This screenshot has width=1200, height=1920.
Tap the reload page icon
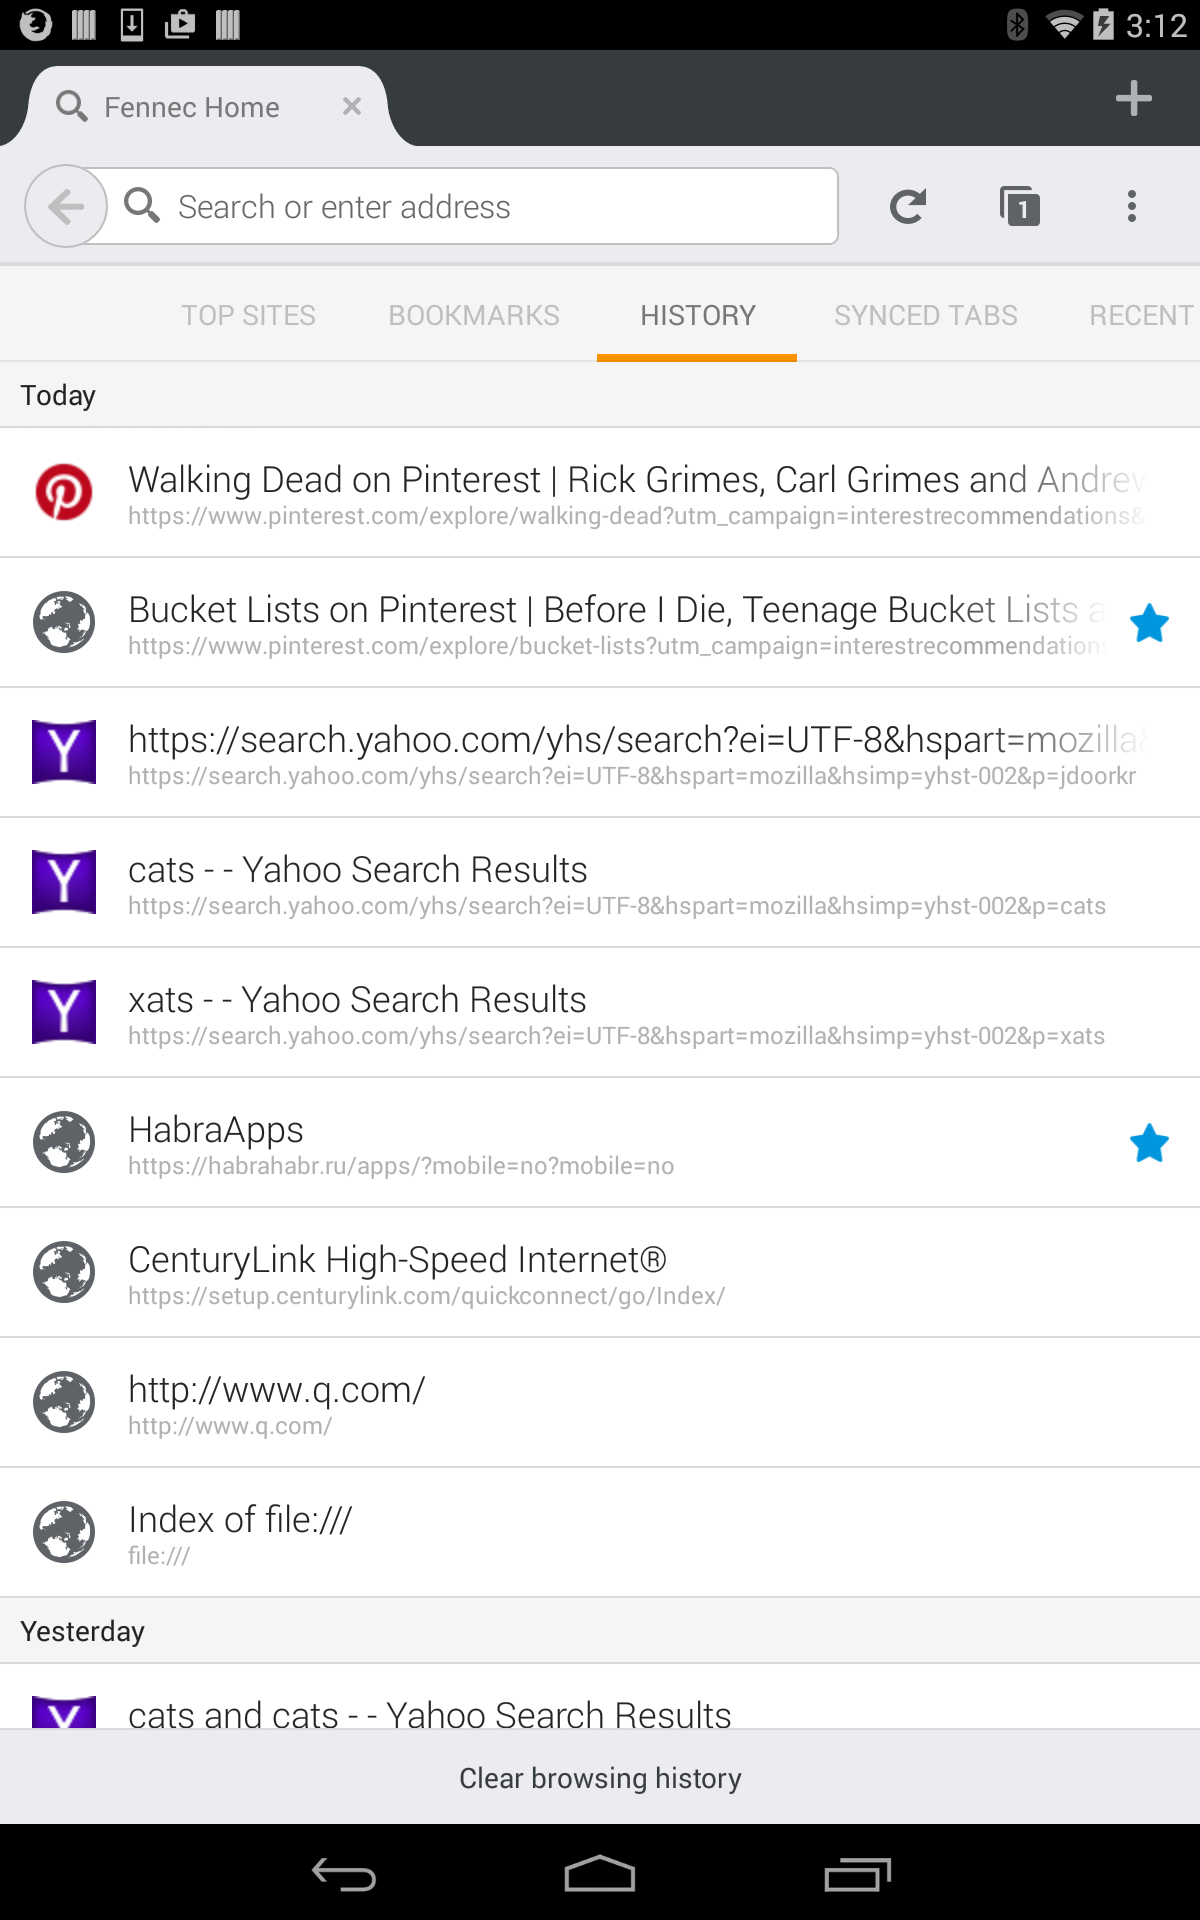tap(908, 207)
